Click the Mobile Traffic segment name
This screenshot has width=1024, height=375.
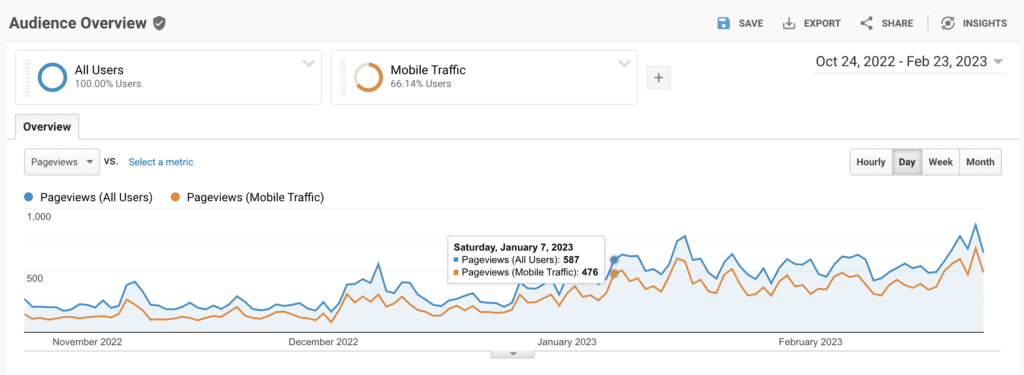[428, 70]
